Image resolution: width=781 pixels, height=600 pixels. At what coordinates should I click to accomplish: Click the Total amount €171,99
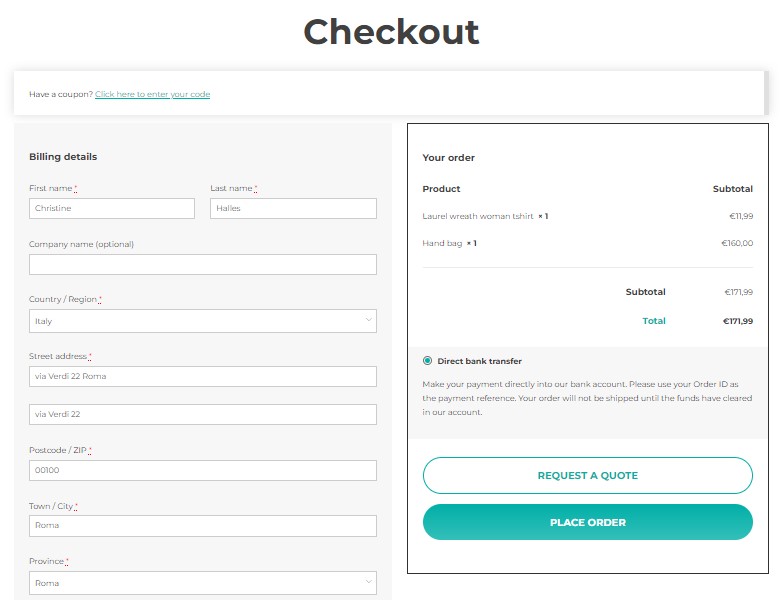[738, 321]
